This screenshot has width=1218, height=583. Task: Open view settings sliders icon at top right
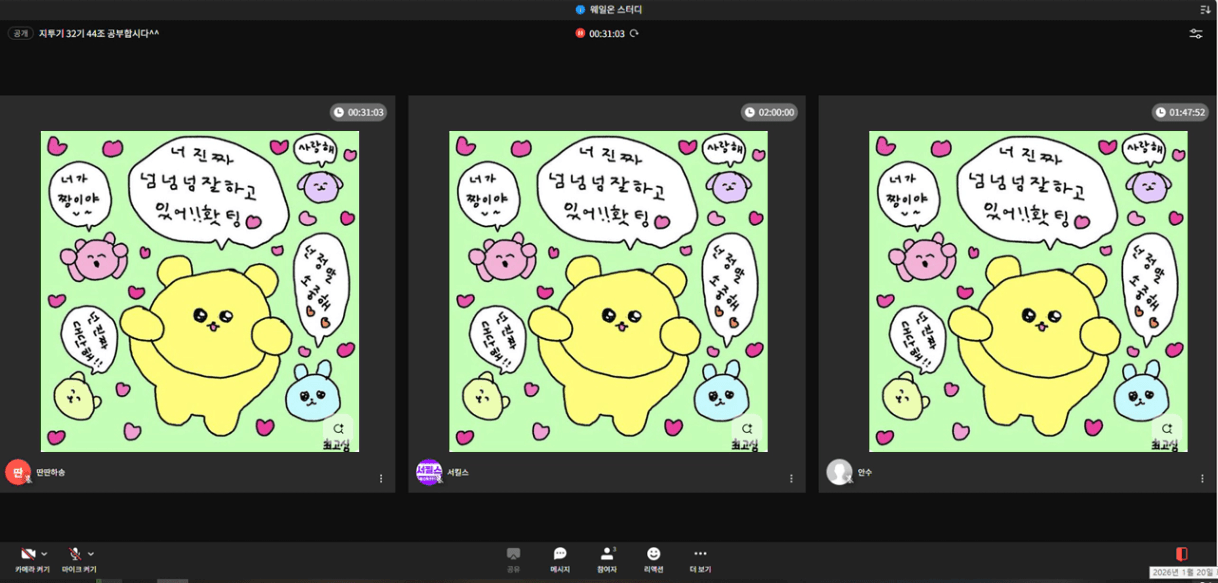tap(1196, 34)
